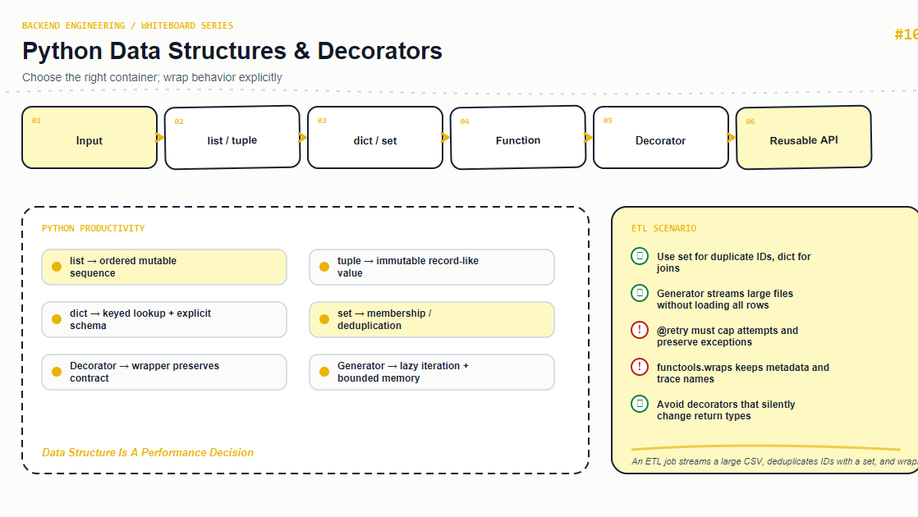Click the text 'Generator streams large files without loading all rows'
The image size is (918, 517).
725,299
